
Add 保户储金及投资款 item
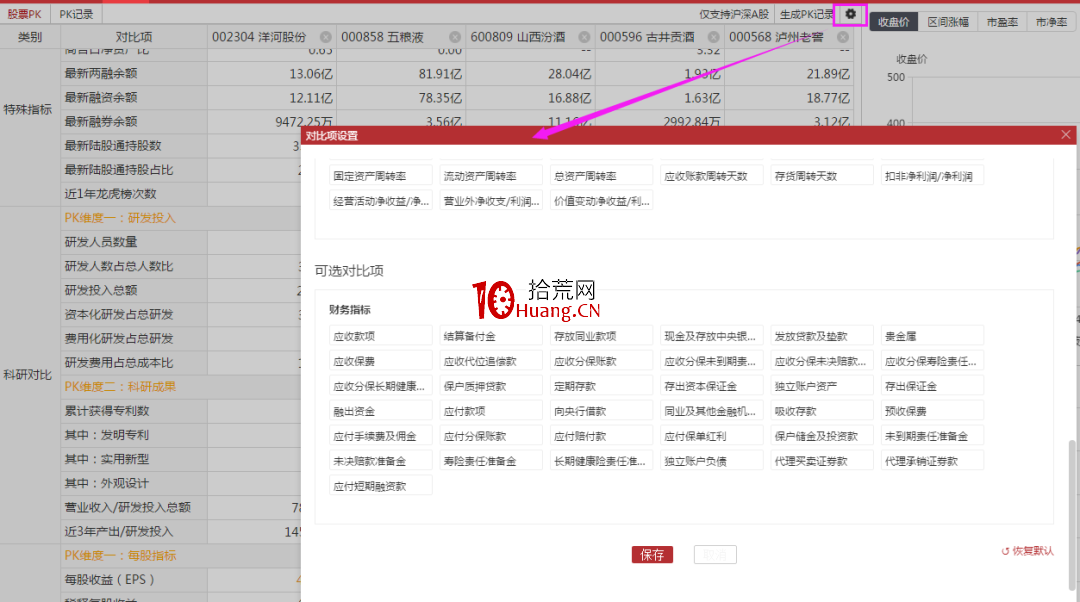coord(822,436)
